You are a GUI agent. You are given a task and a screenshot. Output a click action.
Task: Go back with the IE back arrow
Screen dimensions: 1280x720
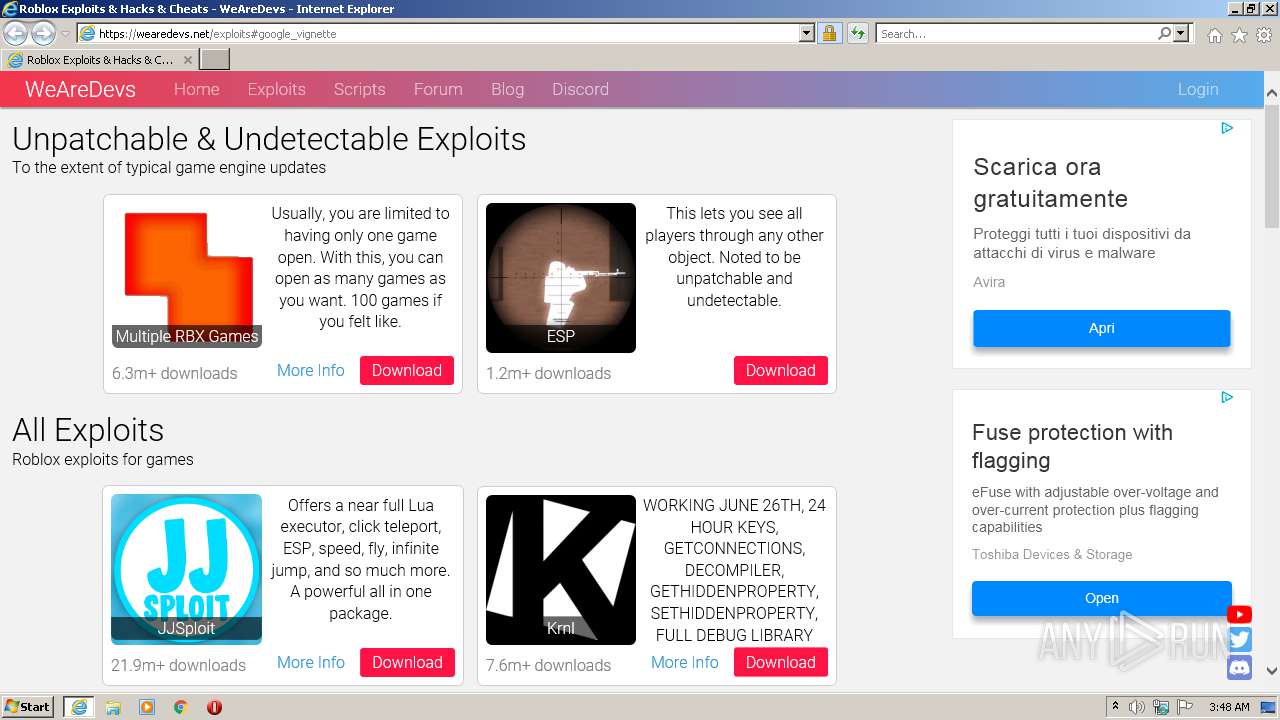click(15, 34)
